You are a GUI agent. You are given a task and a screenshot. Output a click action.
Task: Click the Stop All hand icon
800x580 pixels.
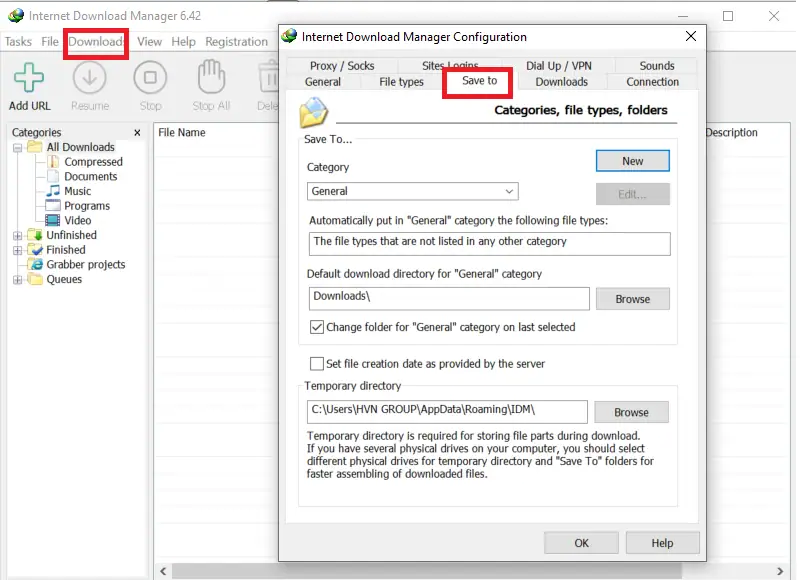[x=211, y=78]
